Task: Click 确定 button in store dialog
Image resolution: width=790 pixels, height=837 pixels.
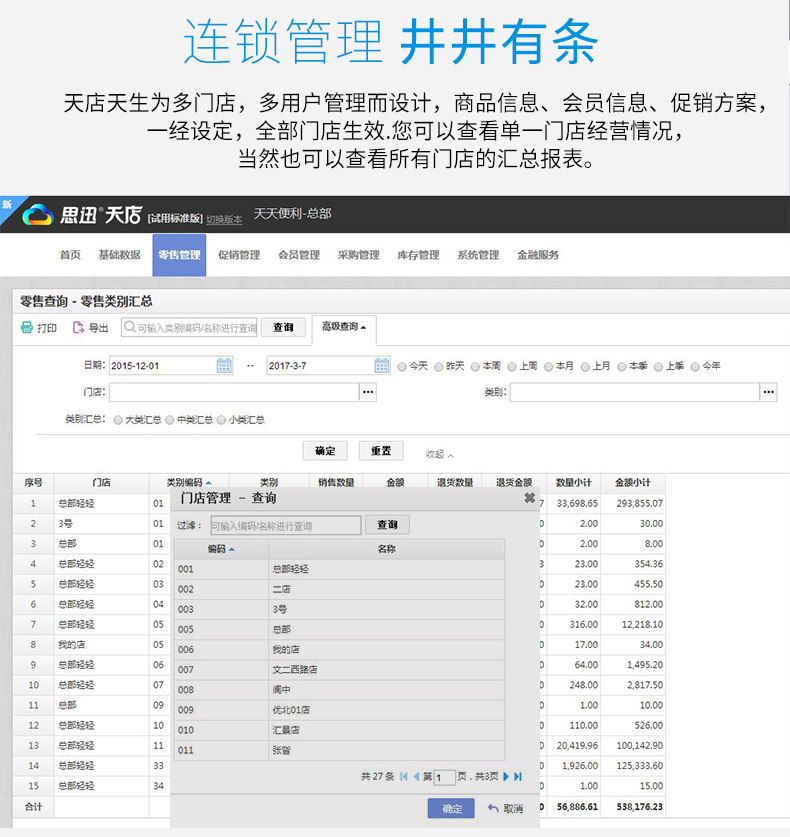Action: pos(451,809)
